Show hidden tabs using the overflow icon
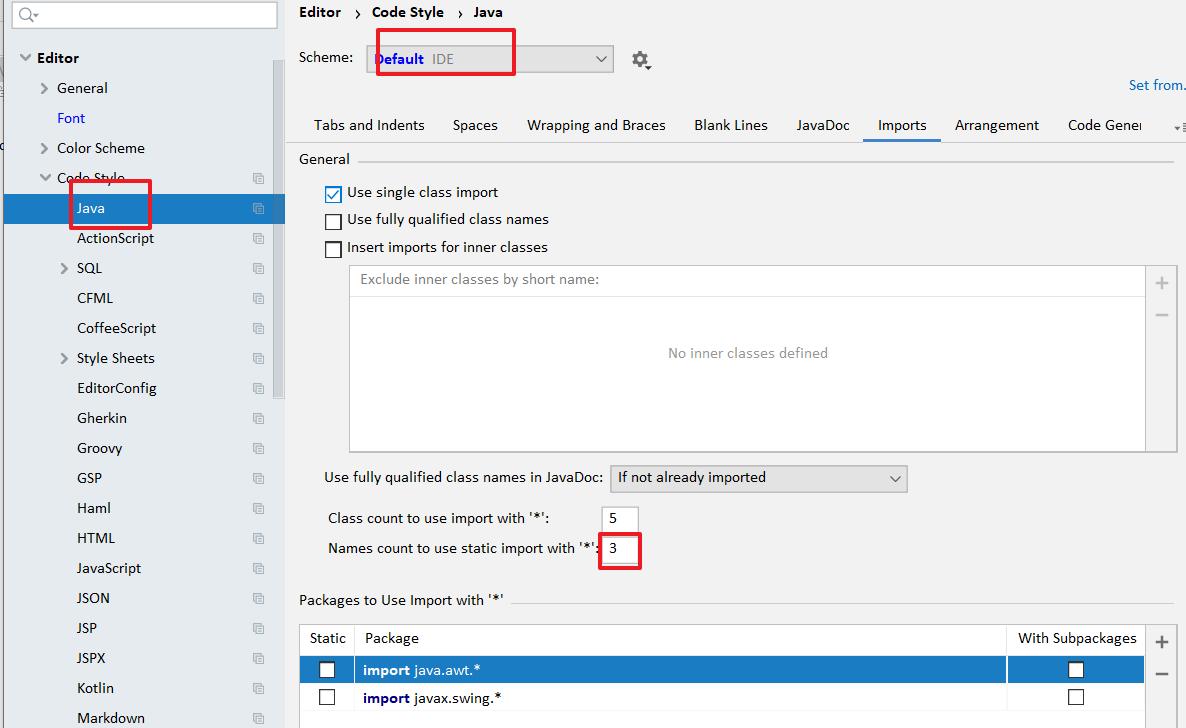Screen dimensions: 1186x728 coord(1178,127)
